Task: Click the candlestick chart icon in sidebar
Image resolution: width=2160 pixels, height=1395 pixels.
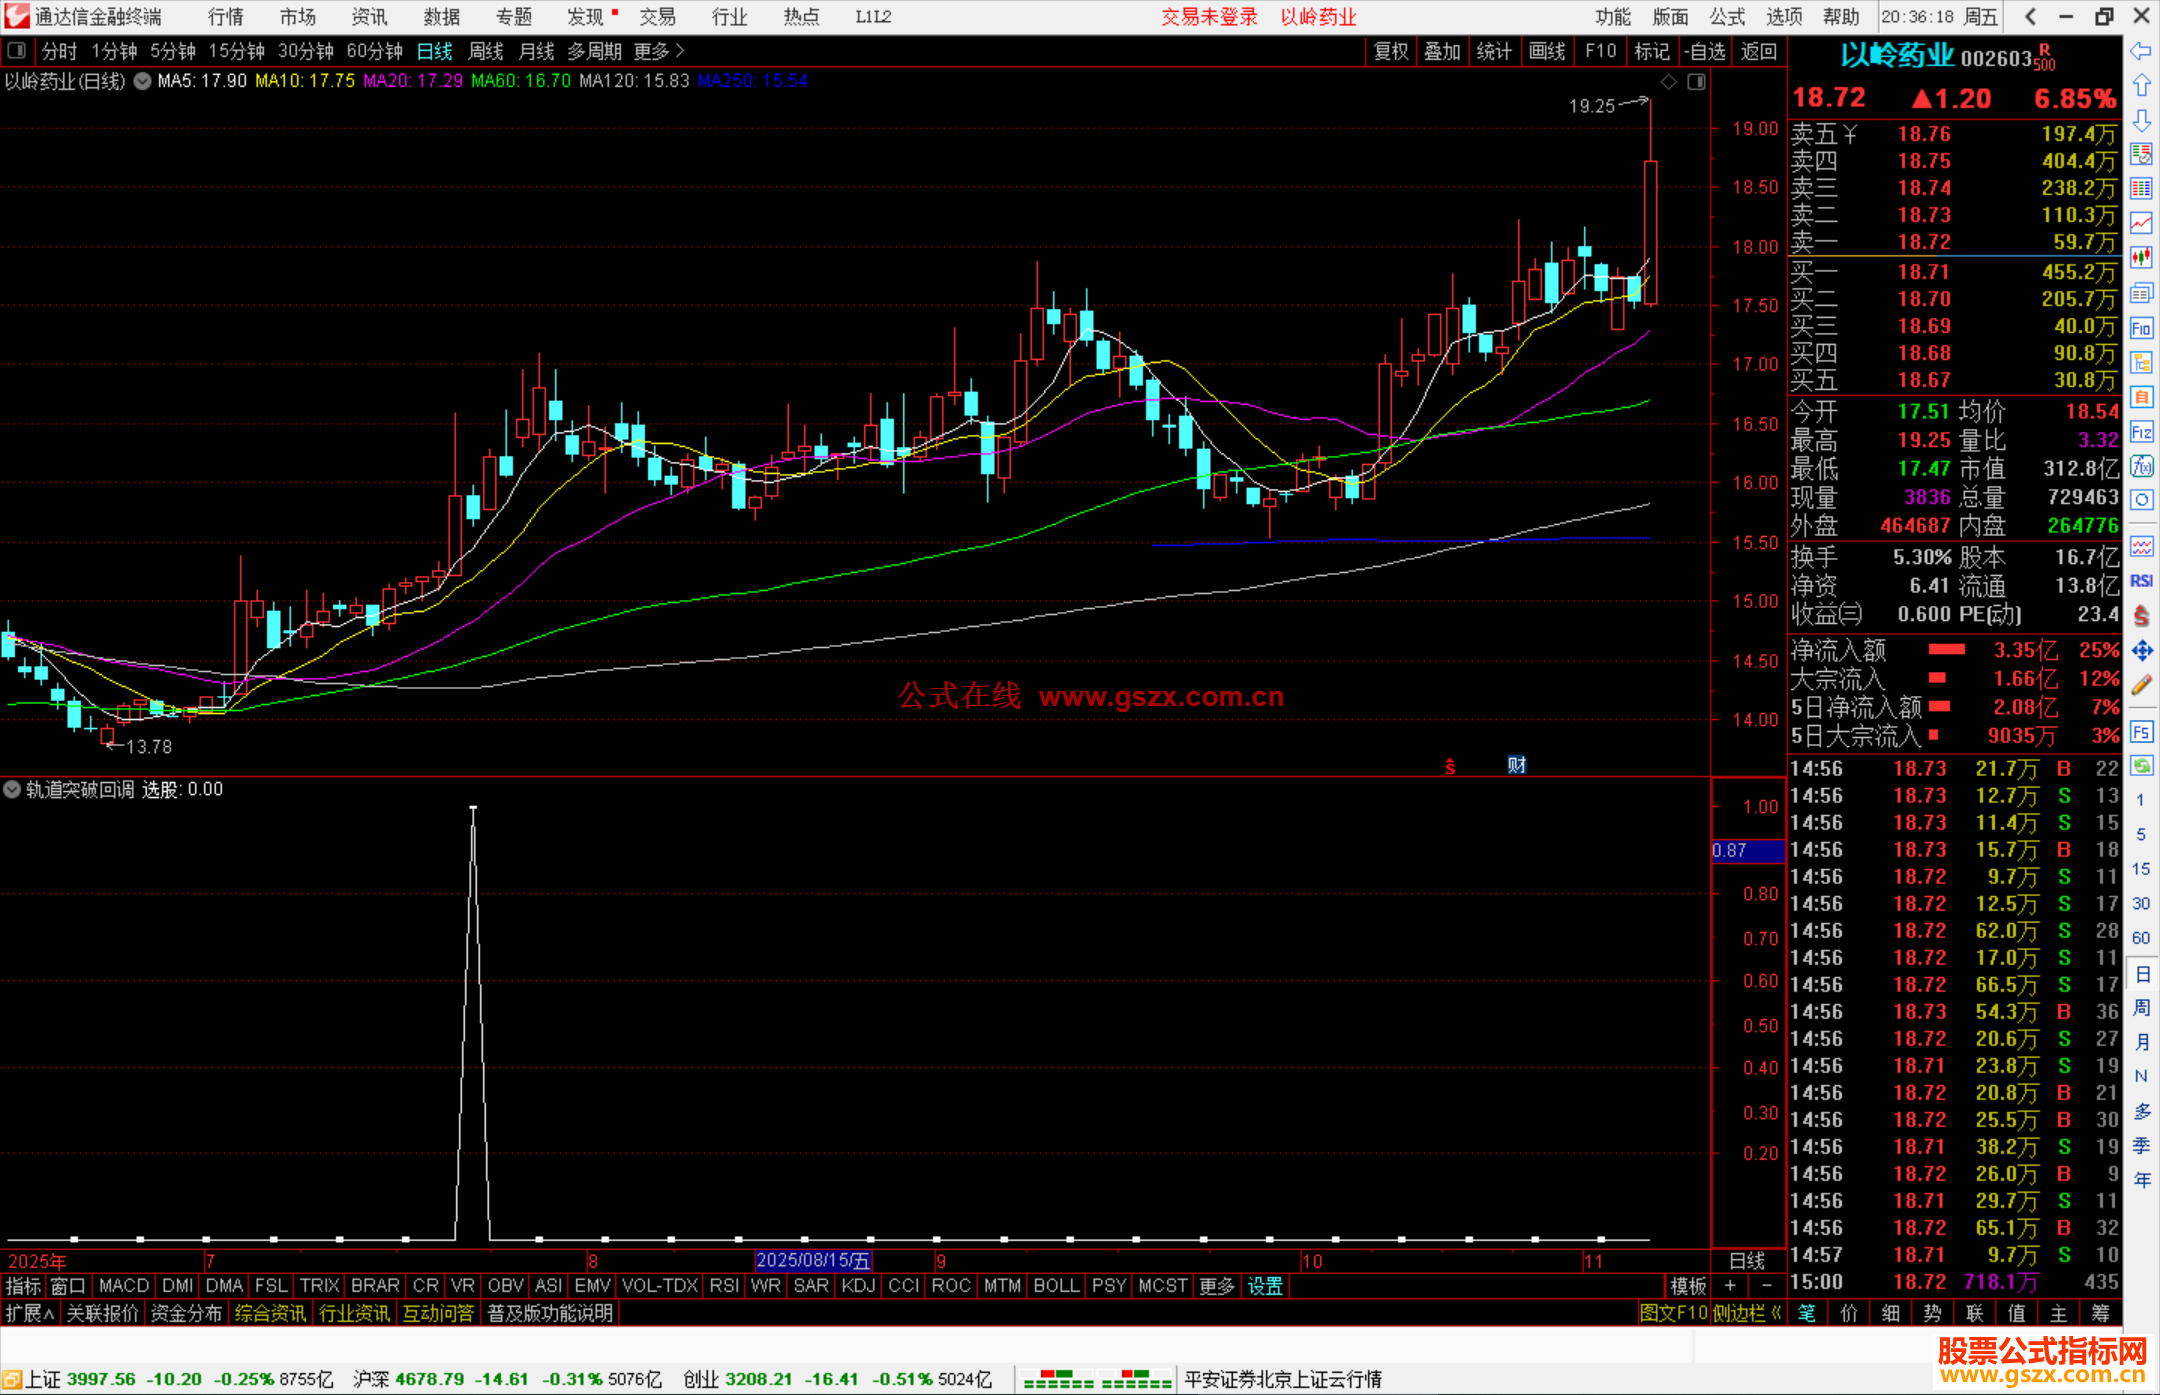Action: coord(2141,258)
